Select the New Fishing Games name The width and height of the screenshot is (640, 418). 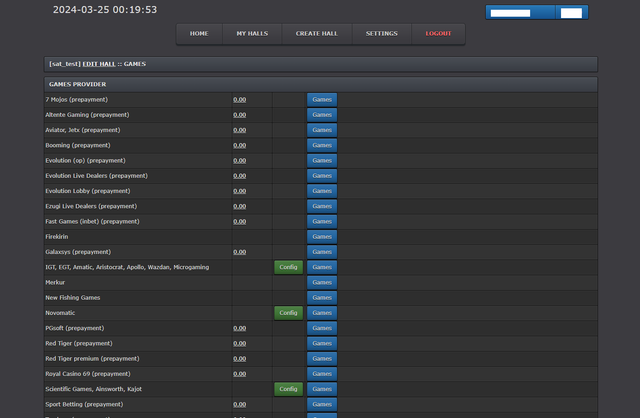click(73, 298)
